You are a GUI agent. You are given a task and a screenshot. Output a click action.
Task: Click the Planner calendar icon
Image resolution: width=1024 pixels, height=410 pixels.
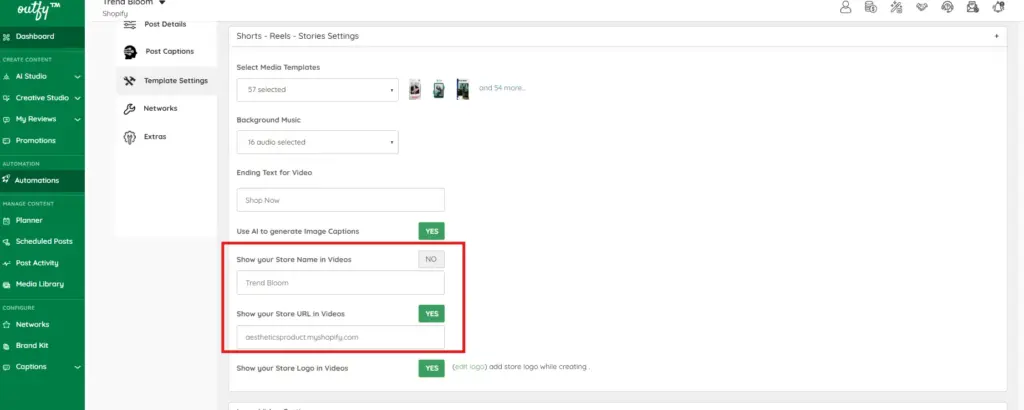pos(7,221)
